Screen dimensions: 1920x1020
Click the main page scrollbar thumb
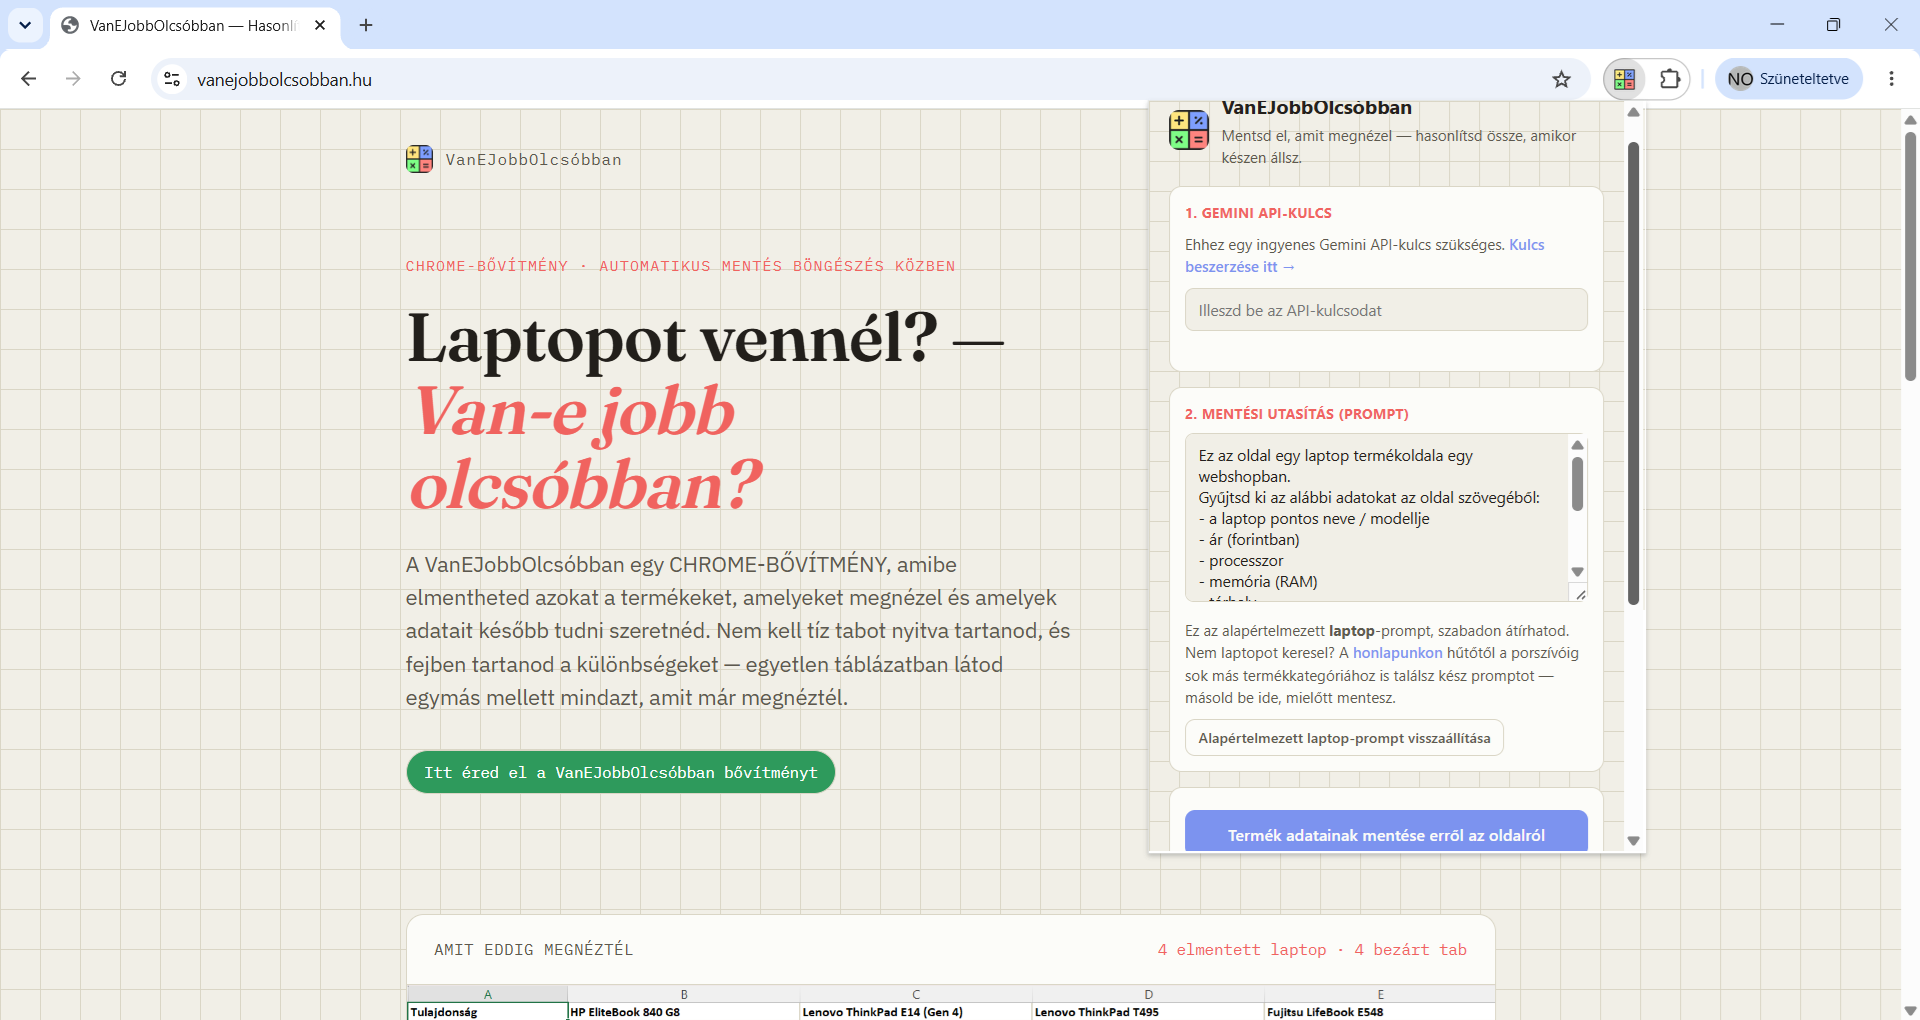[1910, 256]
